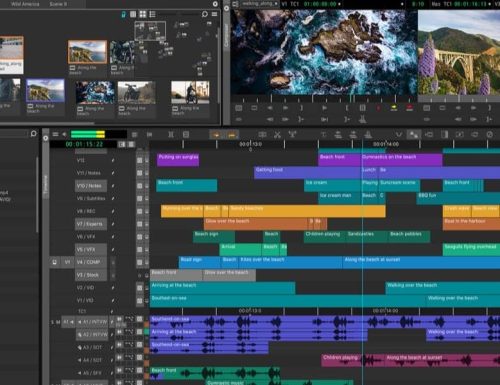Select the V7 / Experts track
This screenshot has height=385, width=500.
coord(91,224)
